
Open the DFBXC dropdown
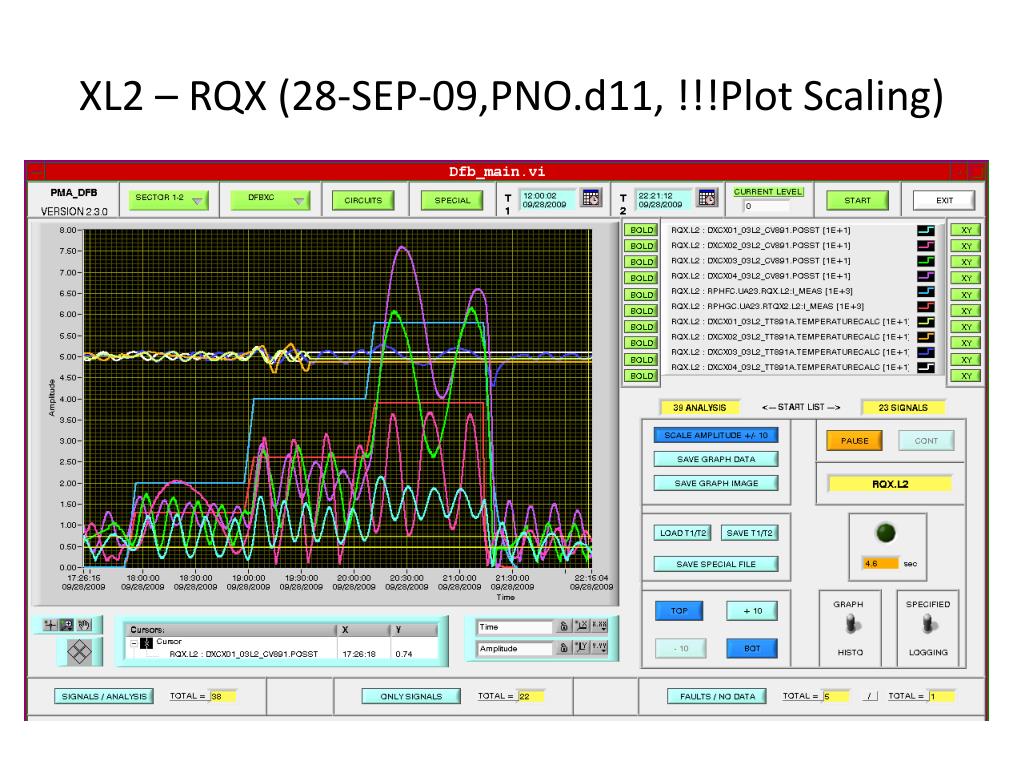(x=269, y=199)
